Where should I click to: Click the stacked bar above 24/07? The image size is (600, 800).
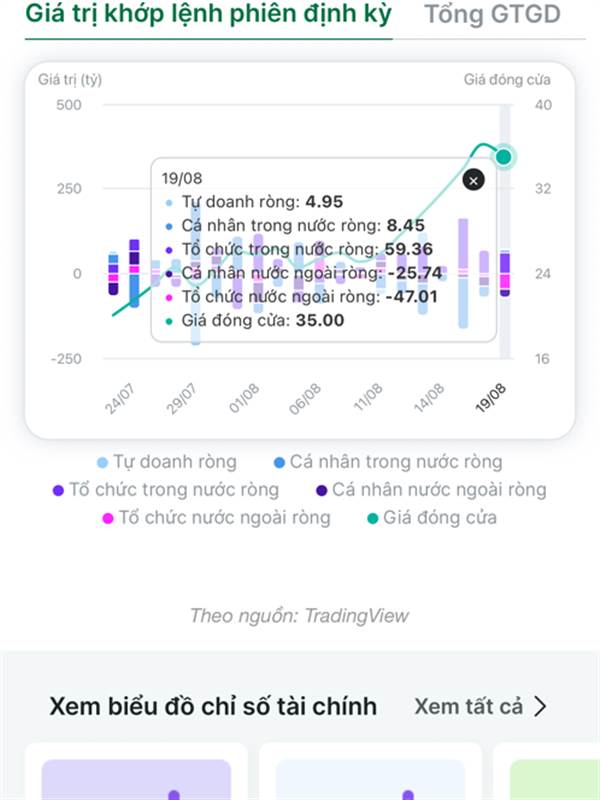pyautogui.click(x=113, y=273)
